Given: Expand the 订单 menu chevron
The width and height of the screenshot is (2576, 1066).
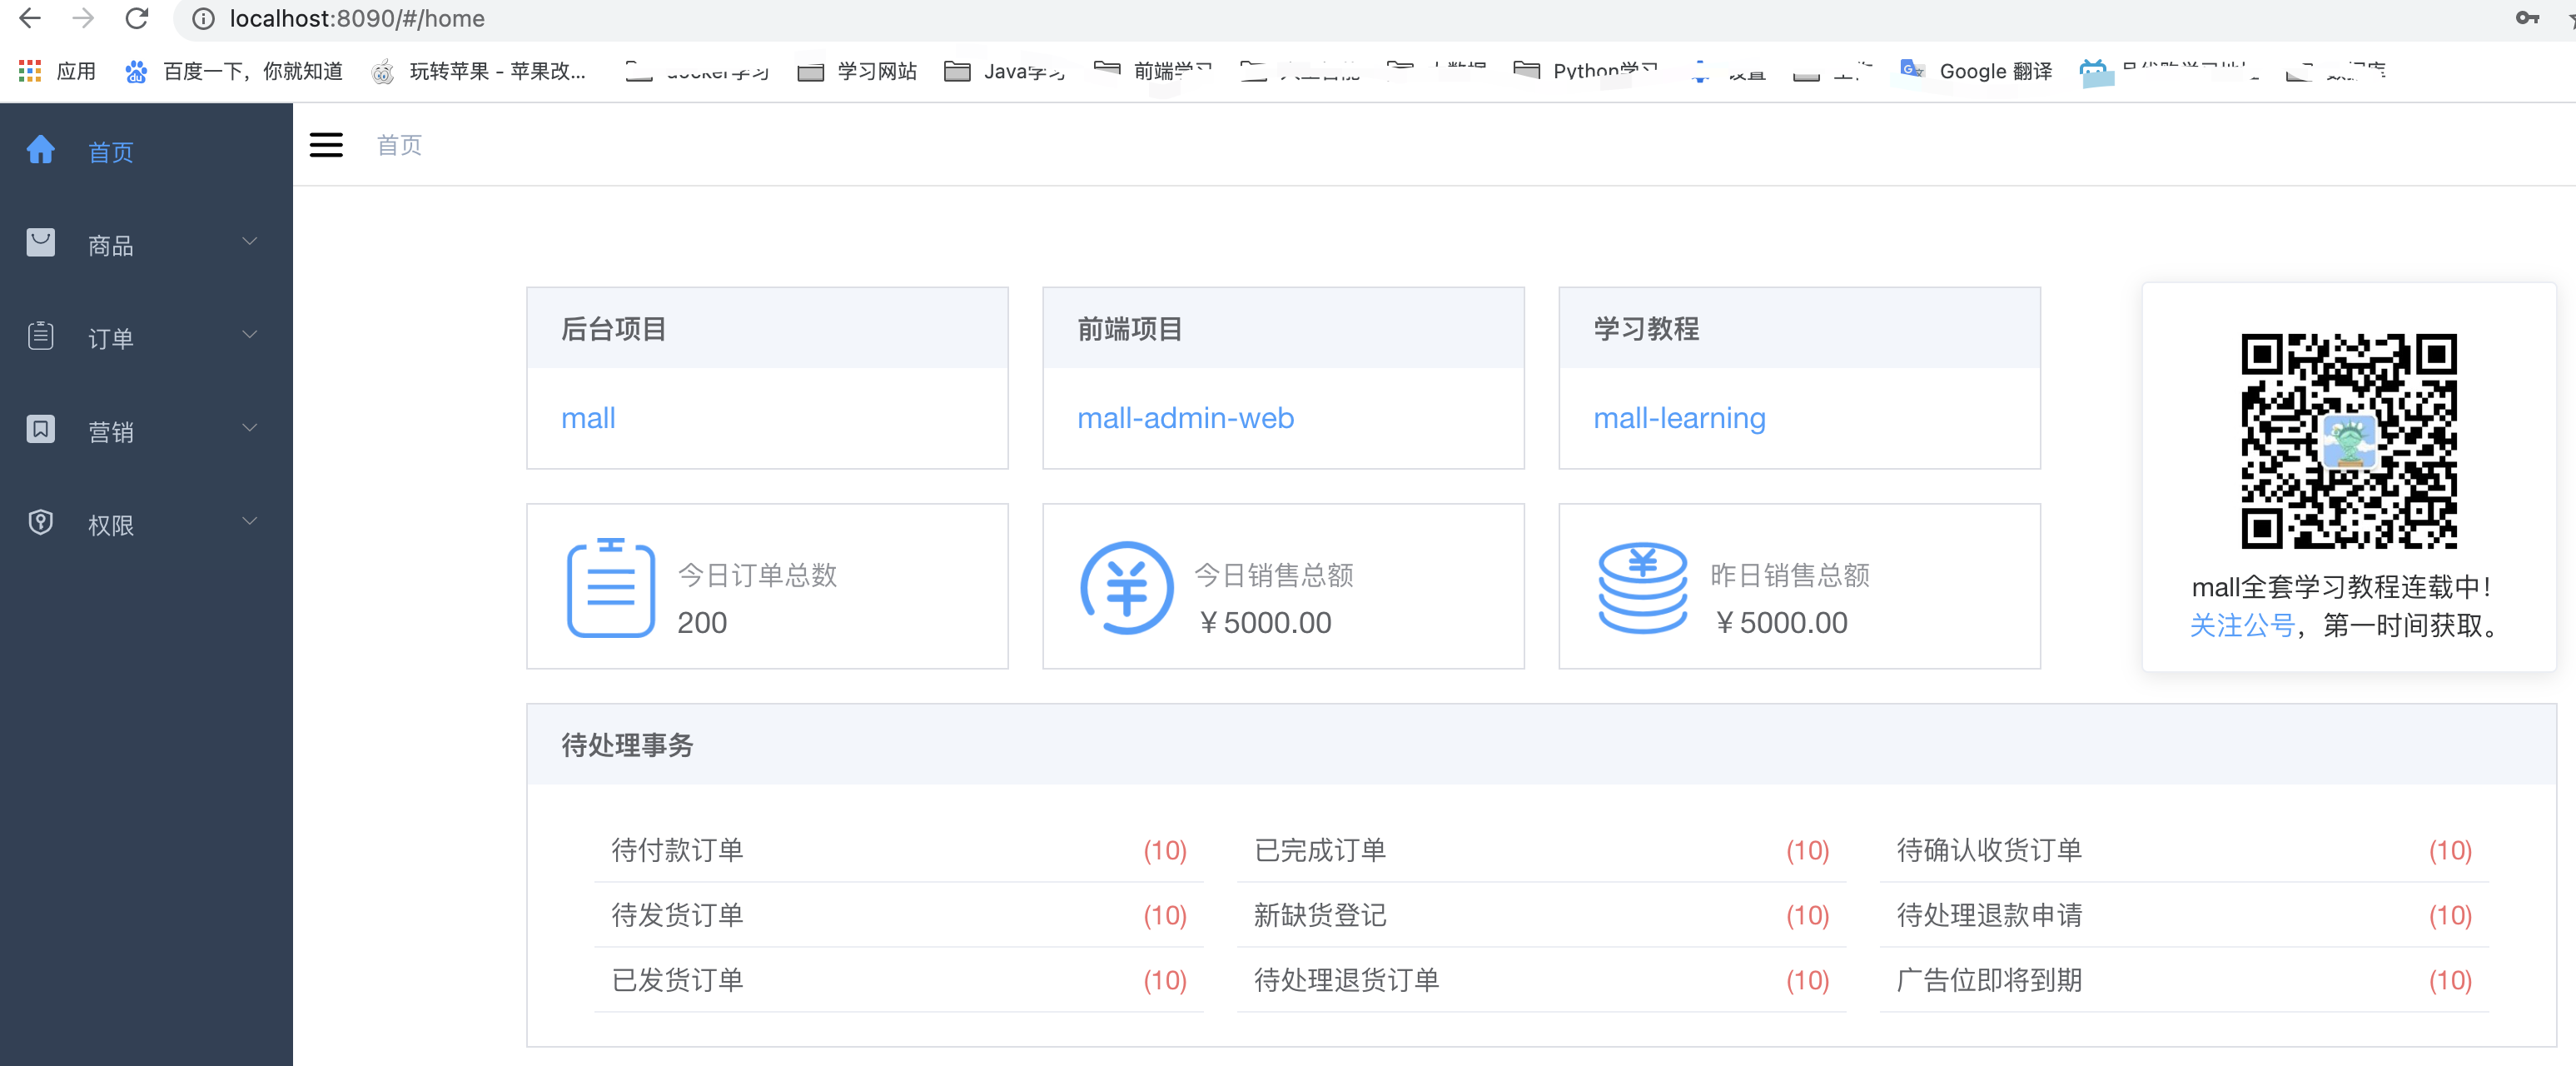Looking at the screenshot, I should point(250,335).
